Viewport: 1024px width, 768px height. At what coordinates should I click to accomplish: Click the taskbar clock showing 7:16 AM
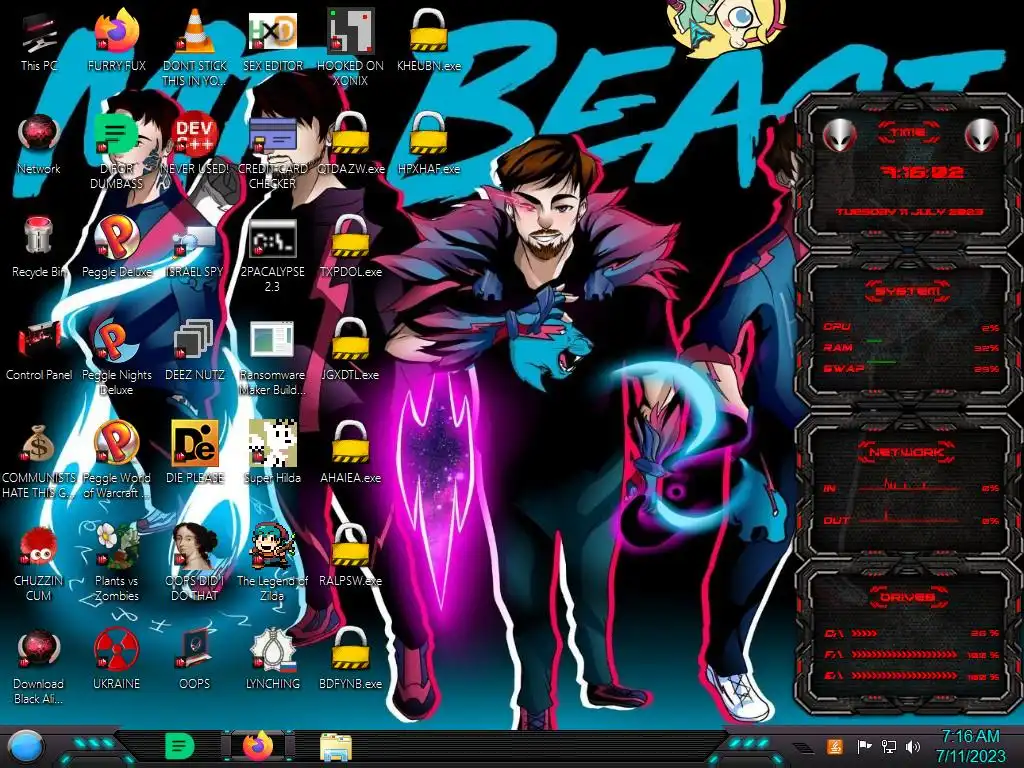(x=970, y=746)
